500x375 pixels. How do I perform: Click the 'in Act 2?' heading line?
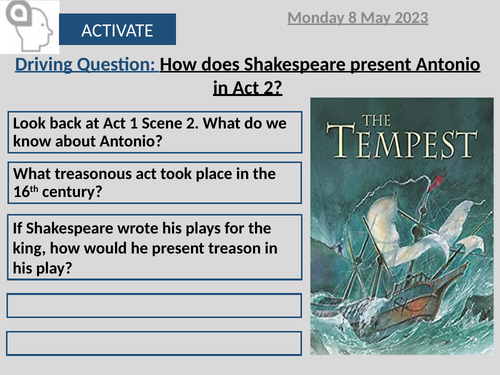pos(248,88)
